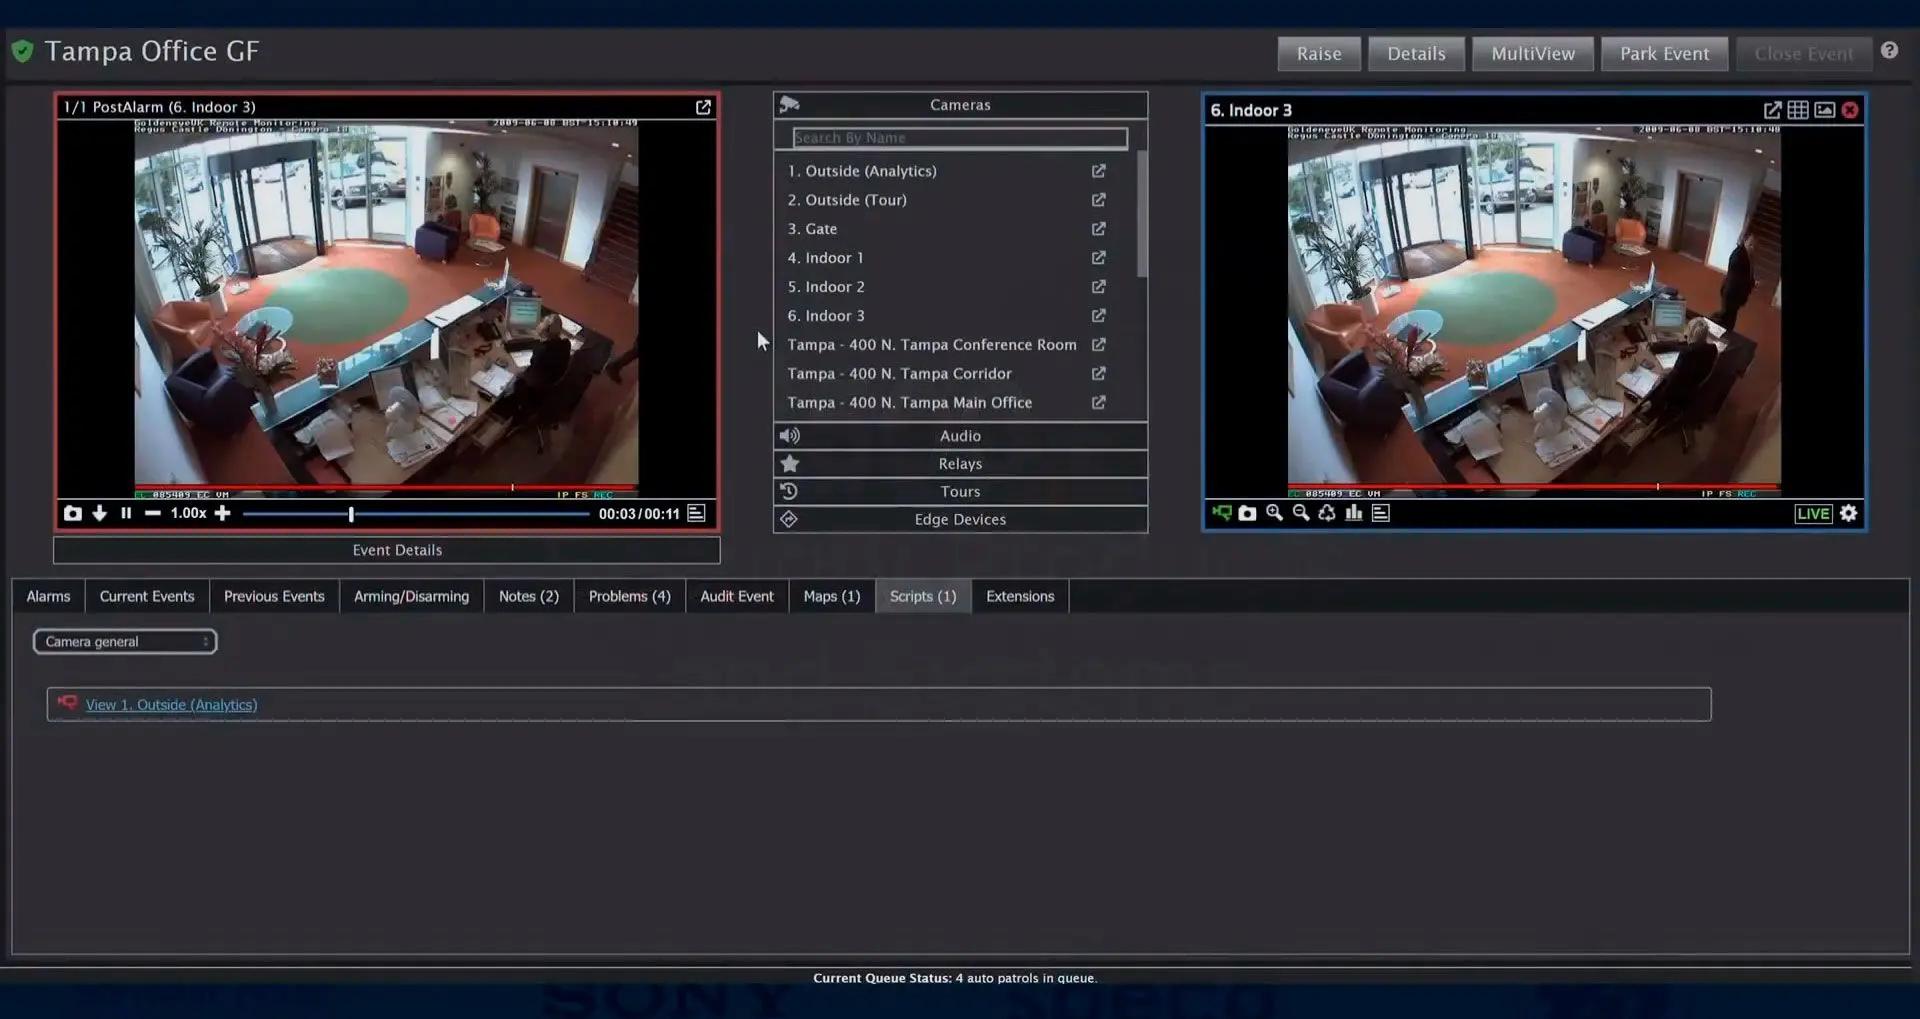Click the bar chart icon under live view
The width and height of the screenshot is (1920, 1019).
(x=1353, y=513)
